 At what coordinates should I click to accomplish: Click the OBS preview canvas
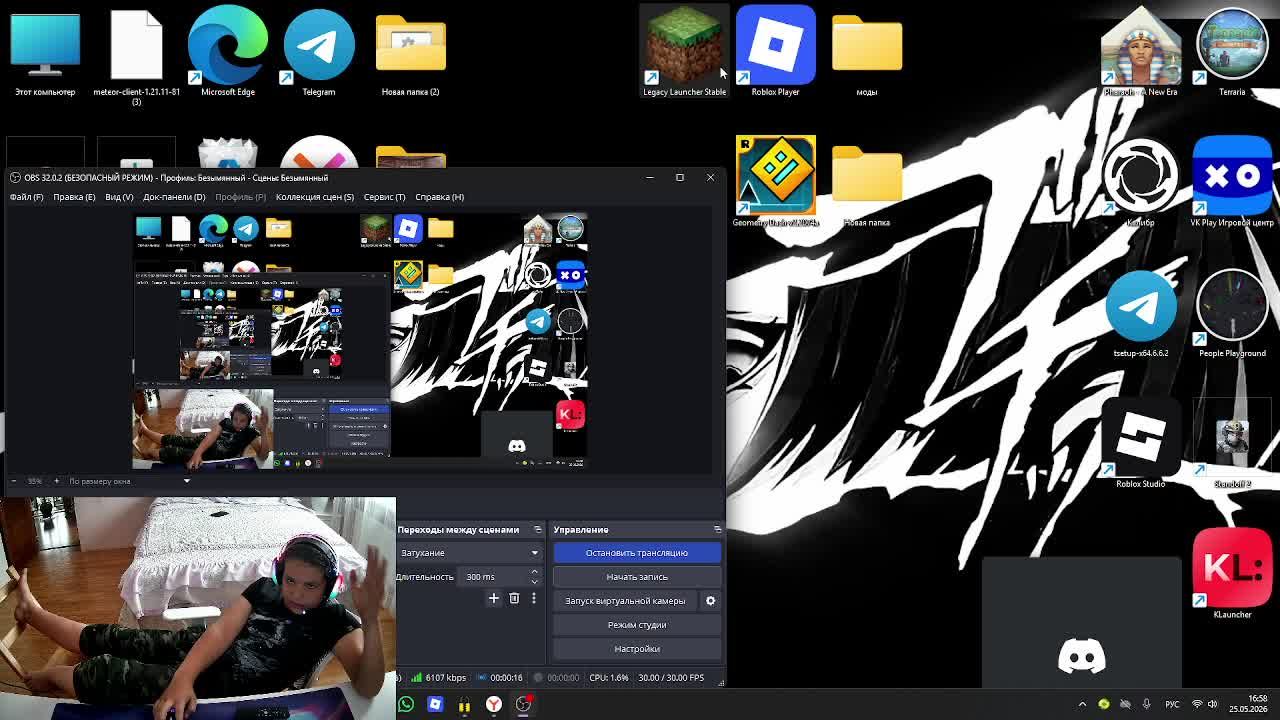pyautogui.click(x=360, y=340)
